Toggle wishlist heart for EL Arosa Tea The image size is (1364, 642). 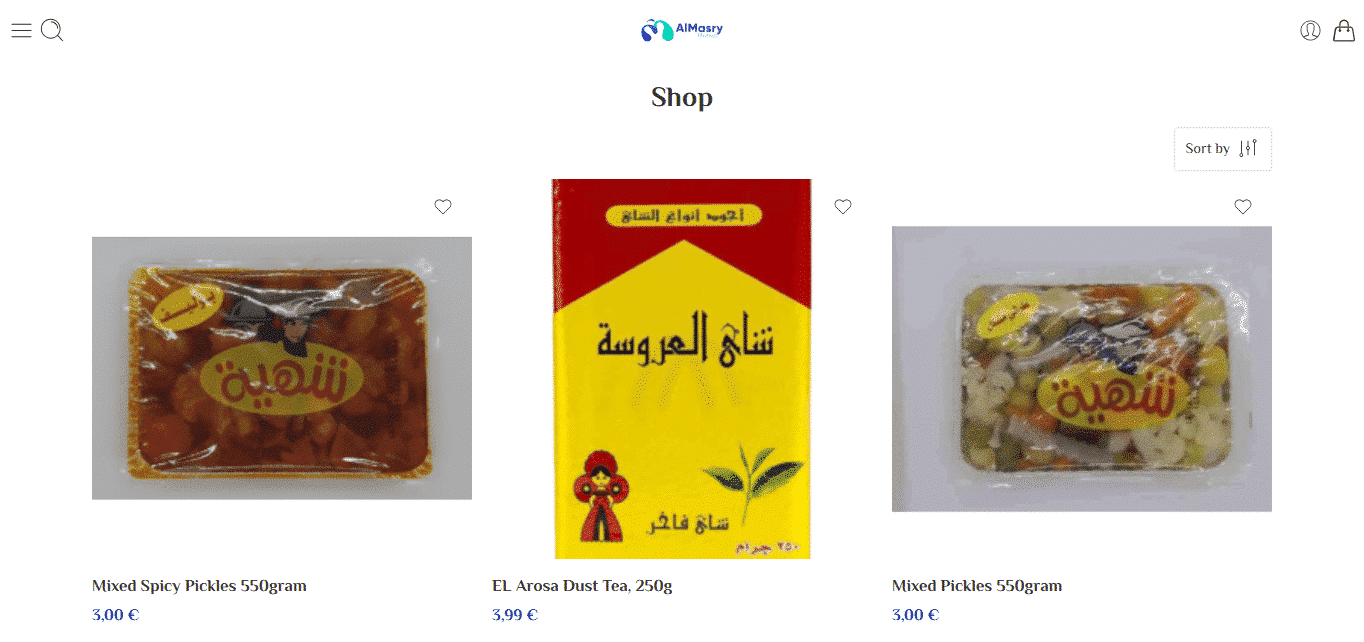[843, 207]
